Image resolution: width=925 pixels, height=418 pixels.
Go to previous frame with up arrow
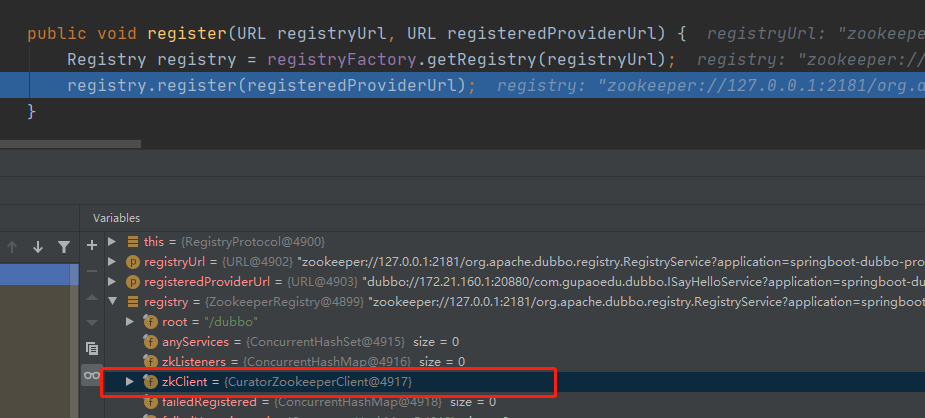(x=12, y=247)
